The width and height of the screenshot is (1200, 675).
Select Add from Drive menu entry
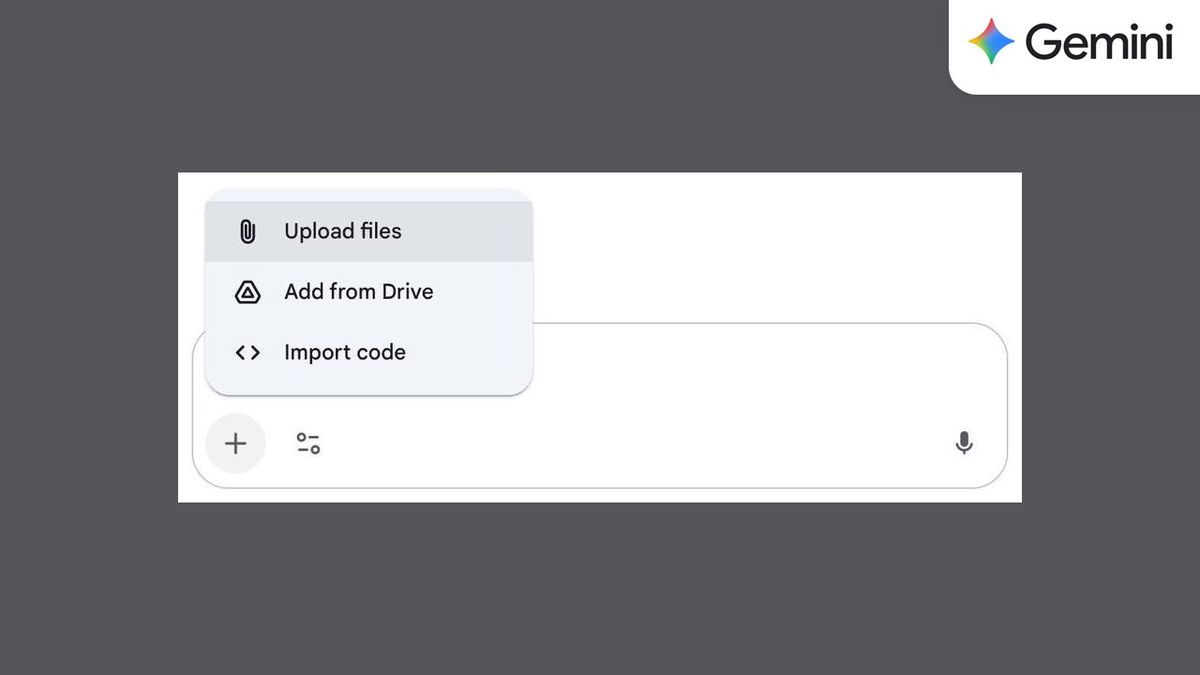coord(358,292)
